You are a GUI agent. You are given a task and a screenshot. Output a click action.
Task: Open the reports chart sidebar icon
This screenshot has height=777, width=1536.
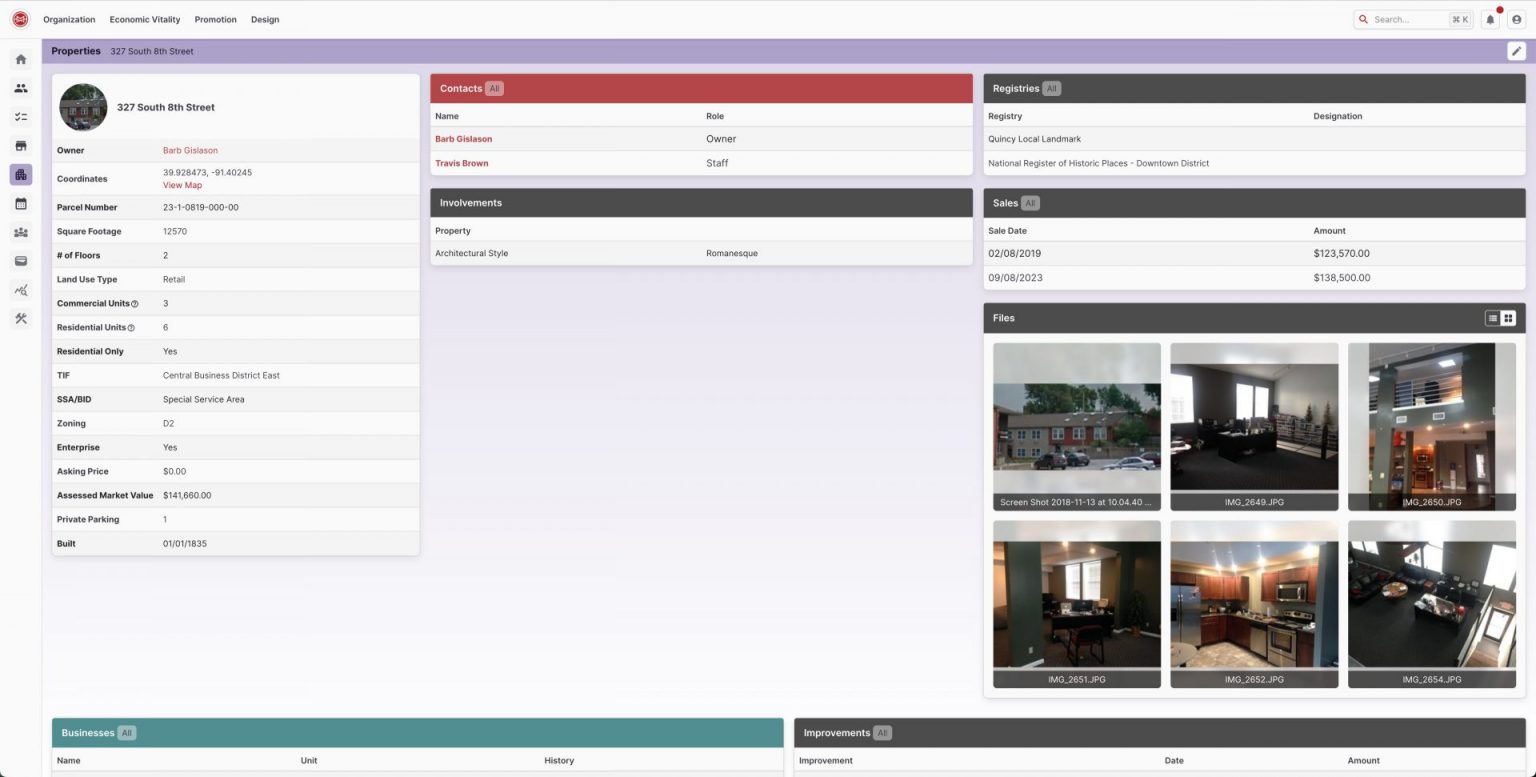[x=20, y=289]
